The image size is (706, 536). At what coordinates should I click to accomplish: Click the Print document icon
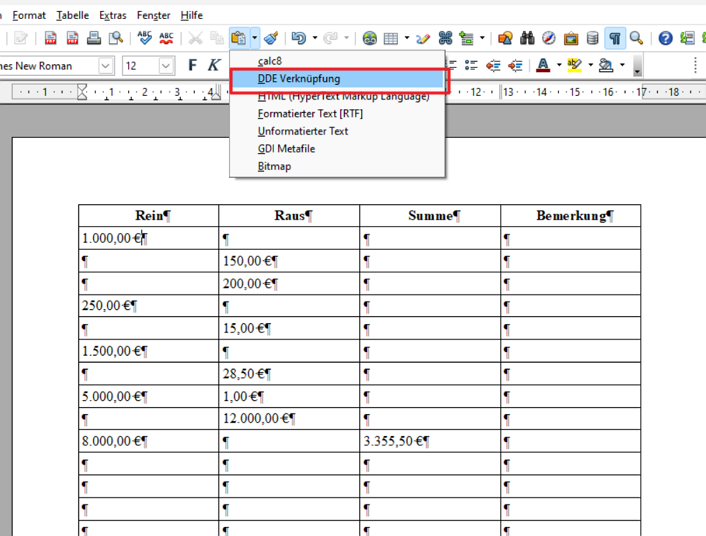point(94,38)
